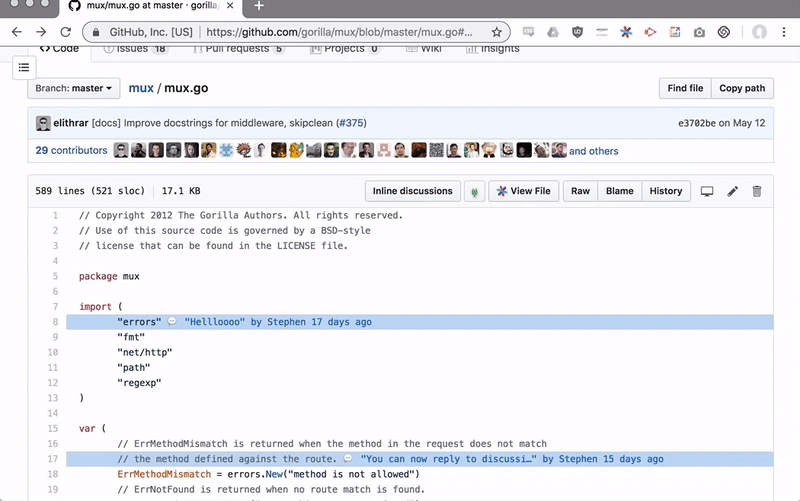Viewport: 800px width, 501px height.
Task: Open comment bubble on errors line
Action: click(172, 323)
